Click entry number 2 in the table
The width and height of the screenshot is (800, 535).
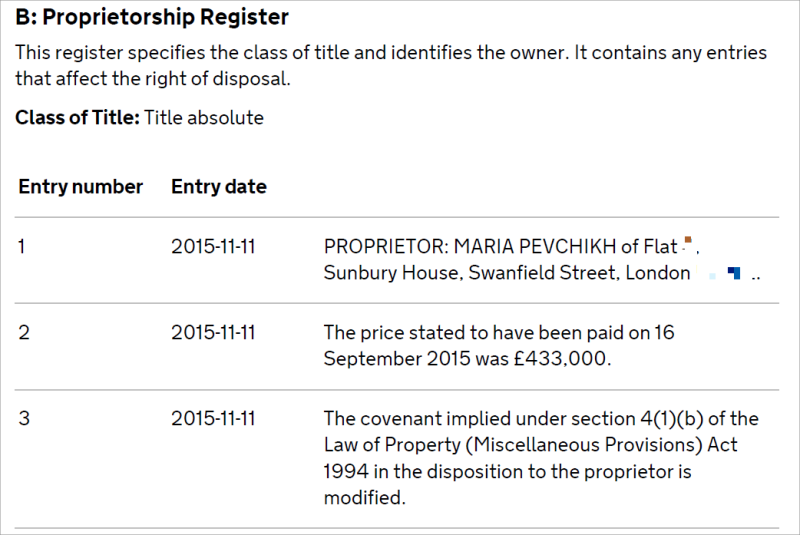click(x=24, y=332)
